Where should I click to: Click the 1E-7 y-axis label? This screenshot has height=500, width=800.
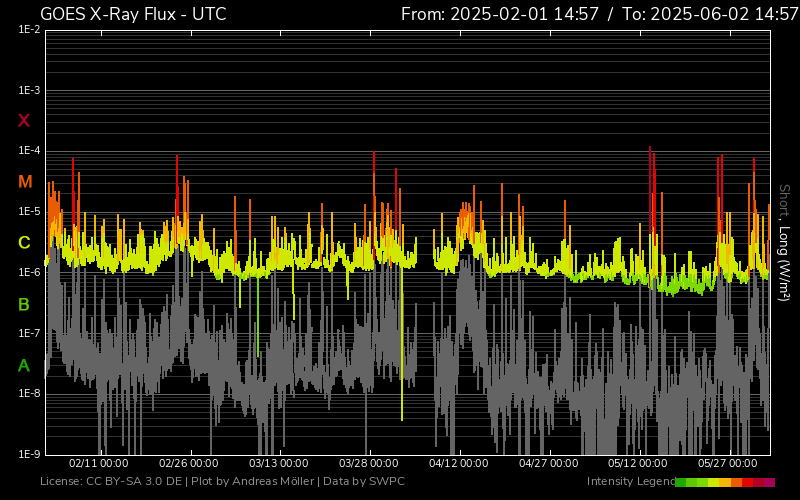click(29, 333)
